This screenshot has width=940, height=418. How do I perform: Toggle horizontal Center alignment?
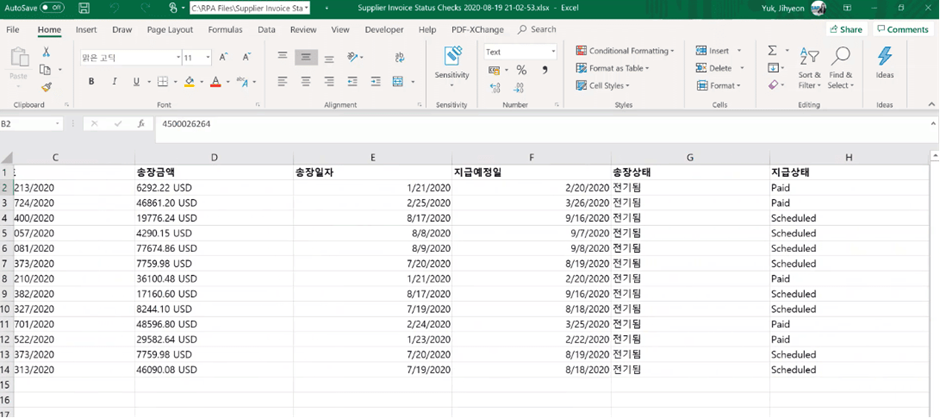(x=306, y=81)
